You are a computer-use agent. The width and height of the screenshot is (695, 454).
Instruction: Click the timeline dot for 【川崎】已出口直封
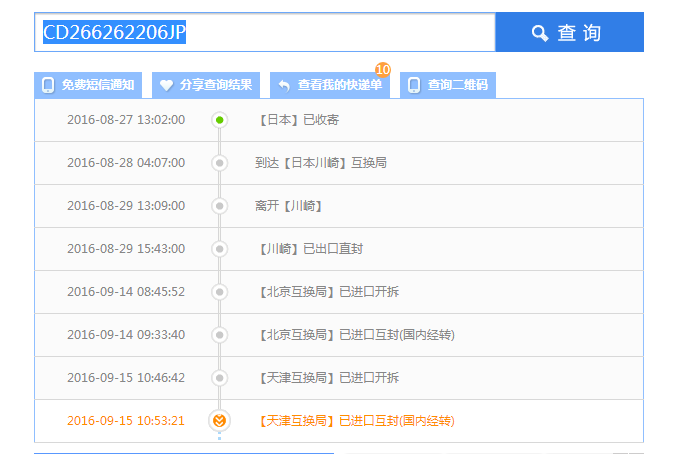219,249
